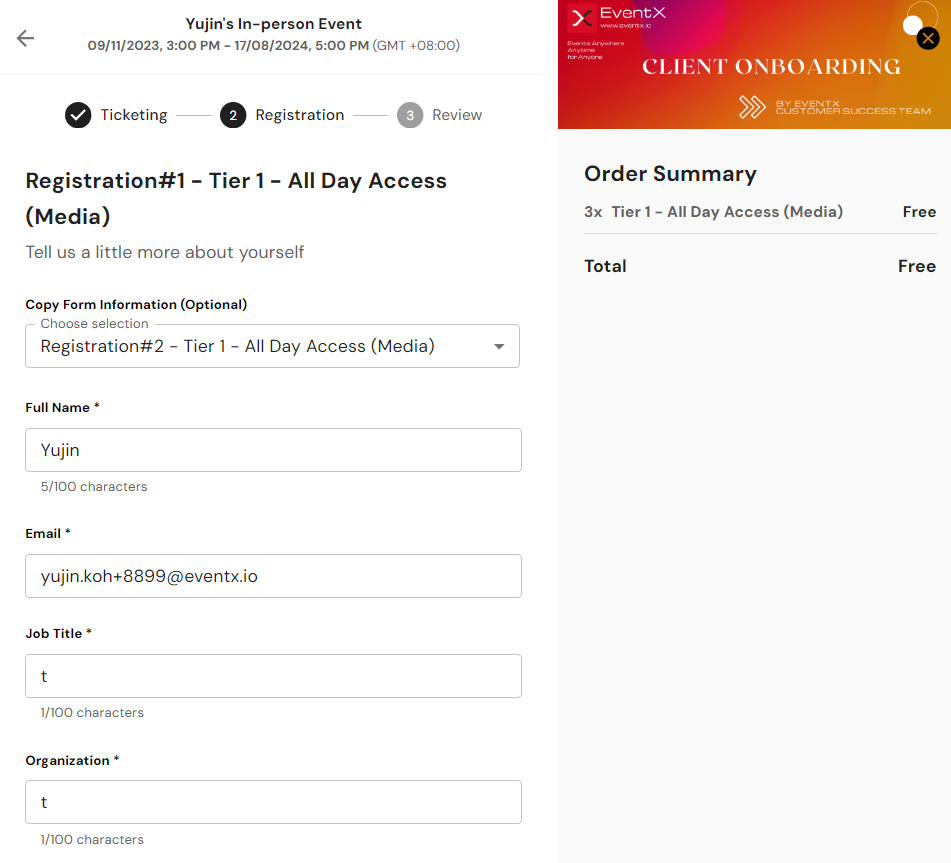951x863 pixels.
Task: Click the Order Summary heading
Action: click(x=670, y=174)
